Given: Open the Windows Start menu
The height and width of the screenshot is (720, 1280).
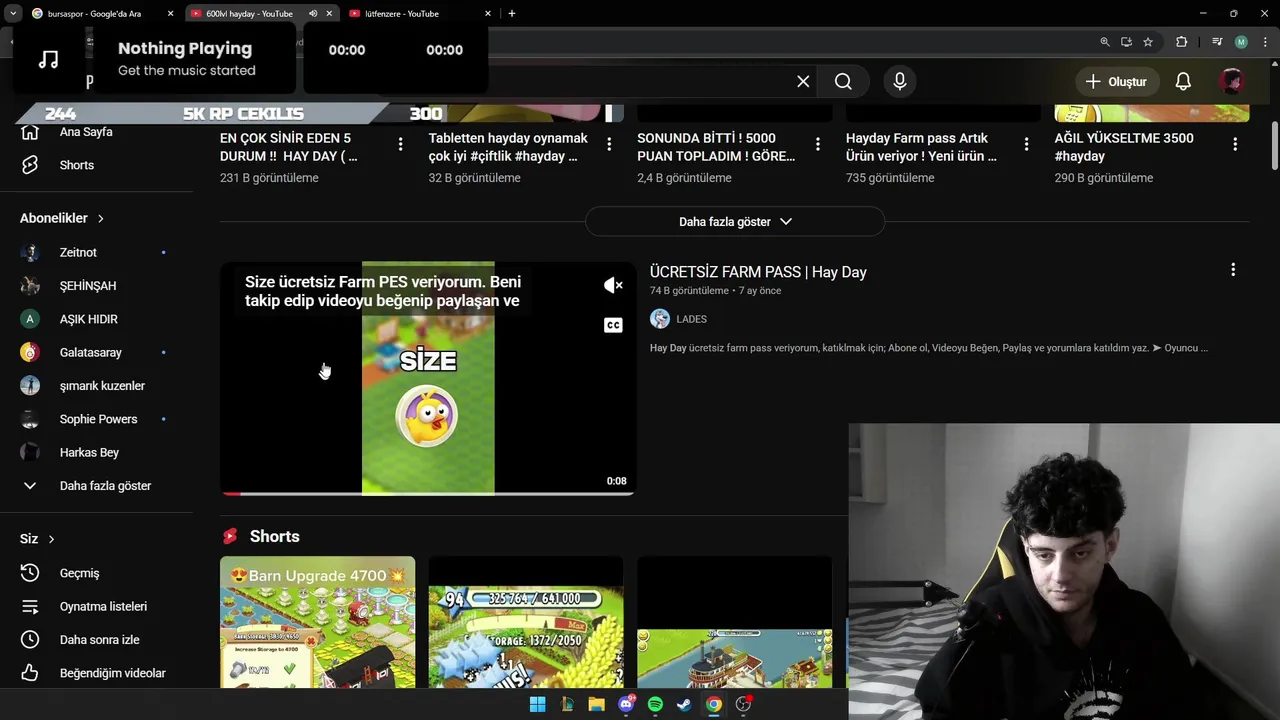Looking at the screenshot, I should pyautogui.click(x=537, y=705).
